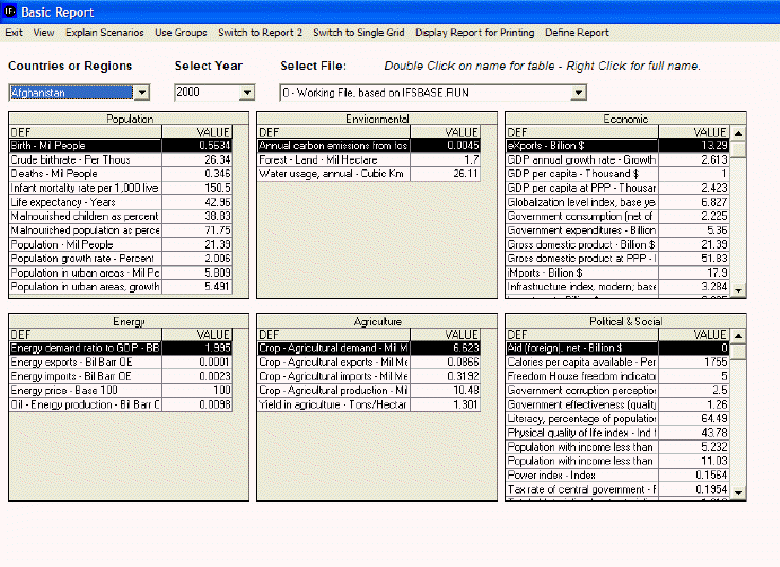Choose Display Report for Printing
Image resolution: width=780 pixels, height=567 pixels.
click(475, 33)
